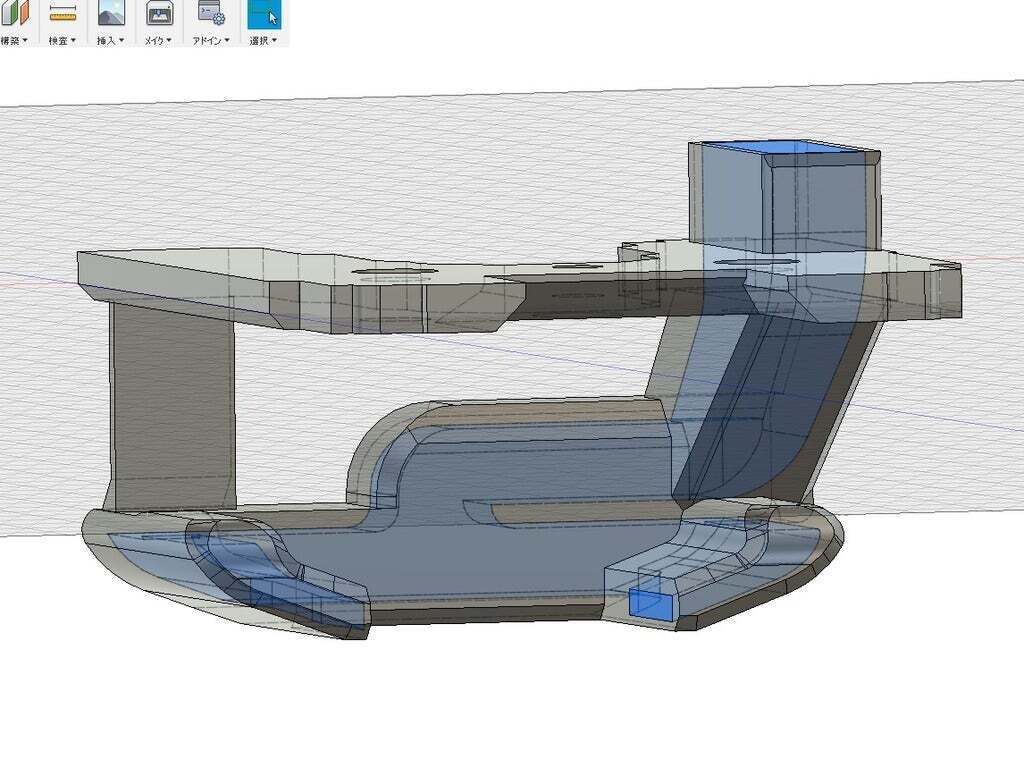Click the 構築 (Construct) plane icon
1024x768 pixels.
pyautogui.click(x=14, y=15)
